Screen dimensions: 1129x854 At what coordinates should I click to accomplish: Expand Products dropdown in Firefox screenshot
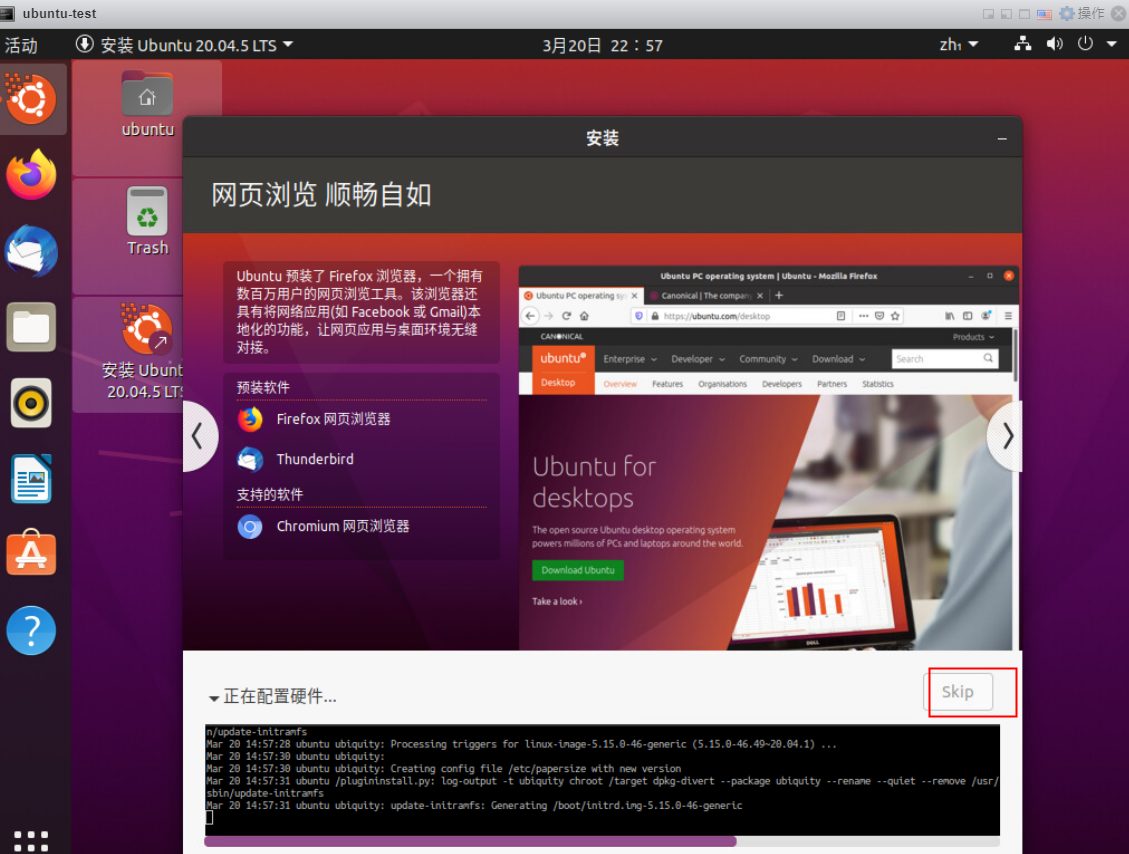tap(973, 337)
